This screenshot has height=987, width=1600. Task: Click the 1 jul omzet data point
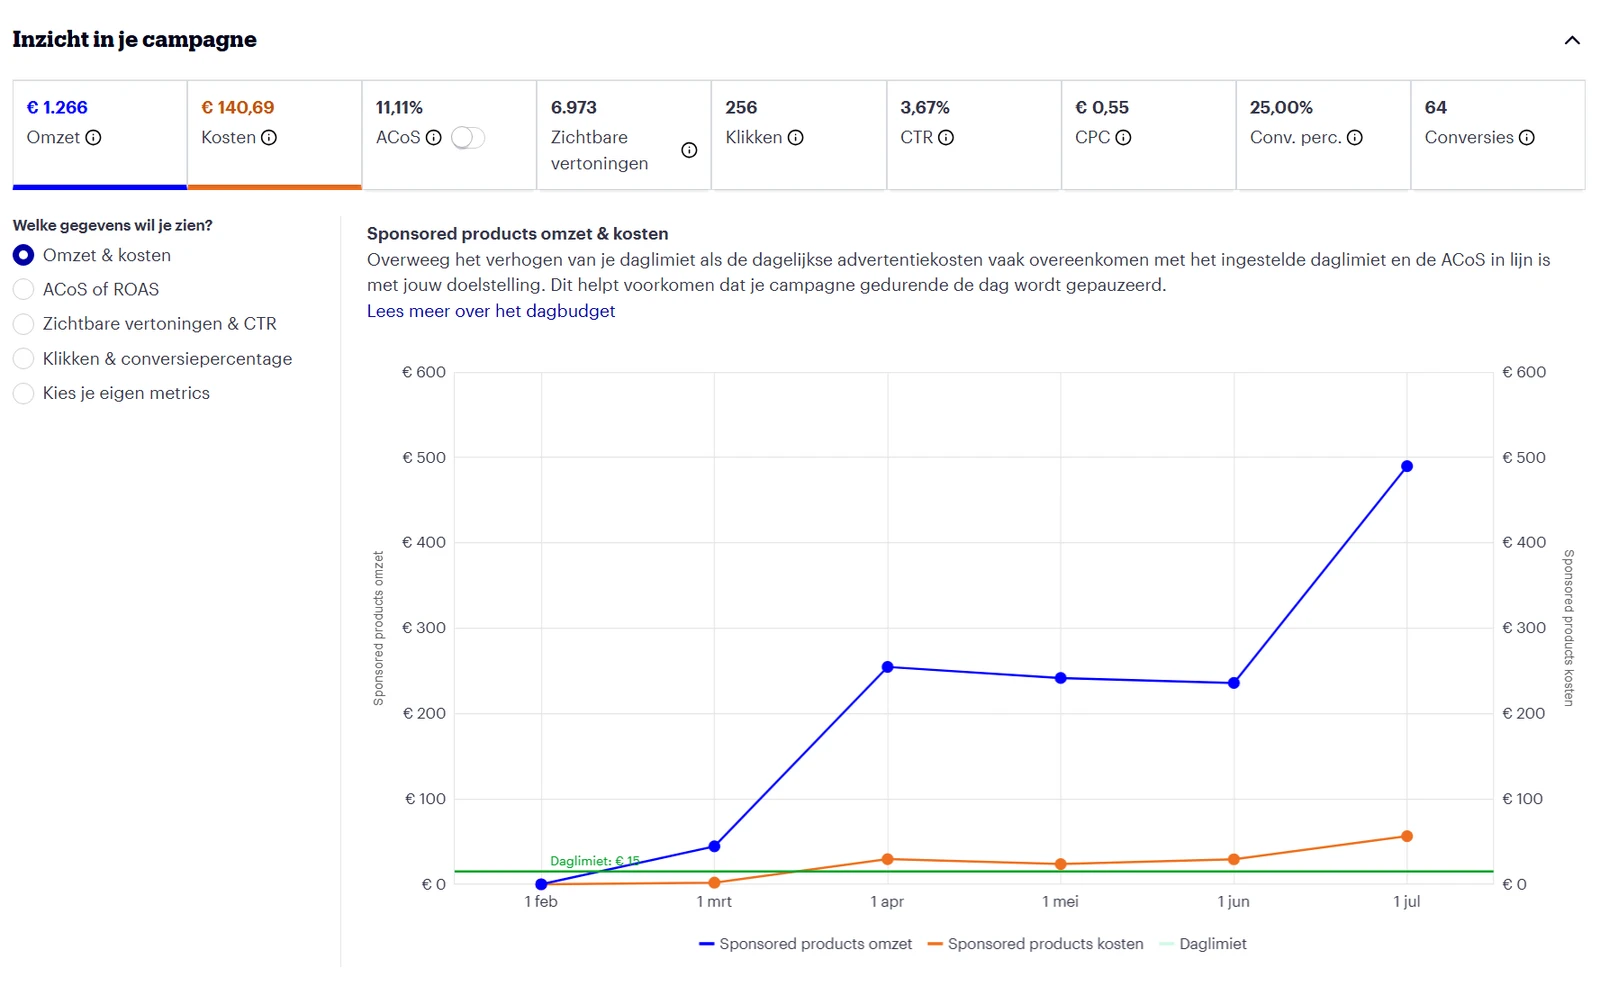tap(1407, 466)
